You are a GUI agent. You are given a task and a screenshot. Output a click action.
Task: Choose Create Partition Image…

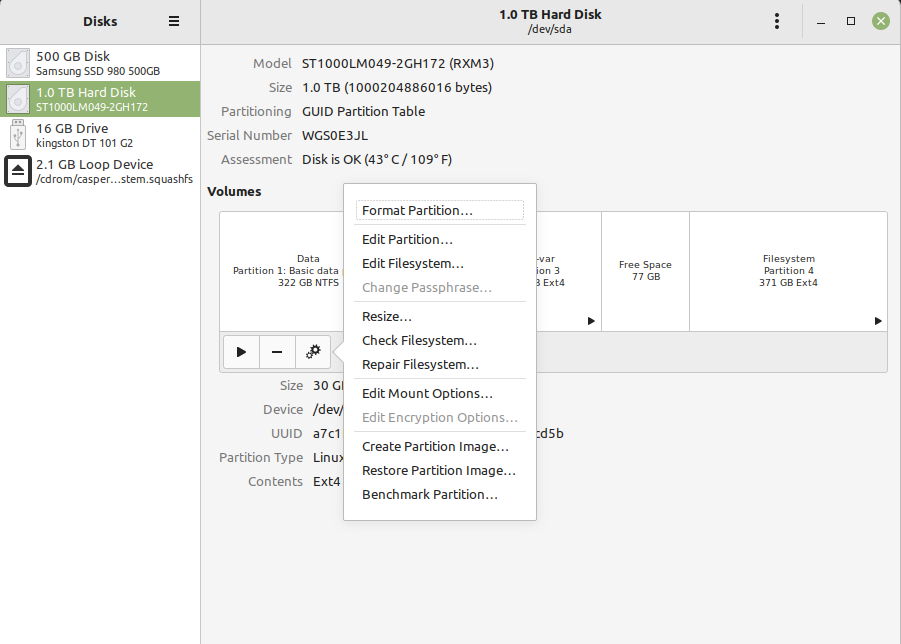(x=435, y=447)
